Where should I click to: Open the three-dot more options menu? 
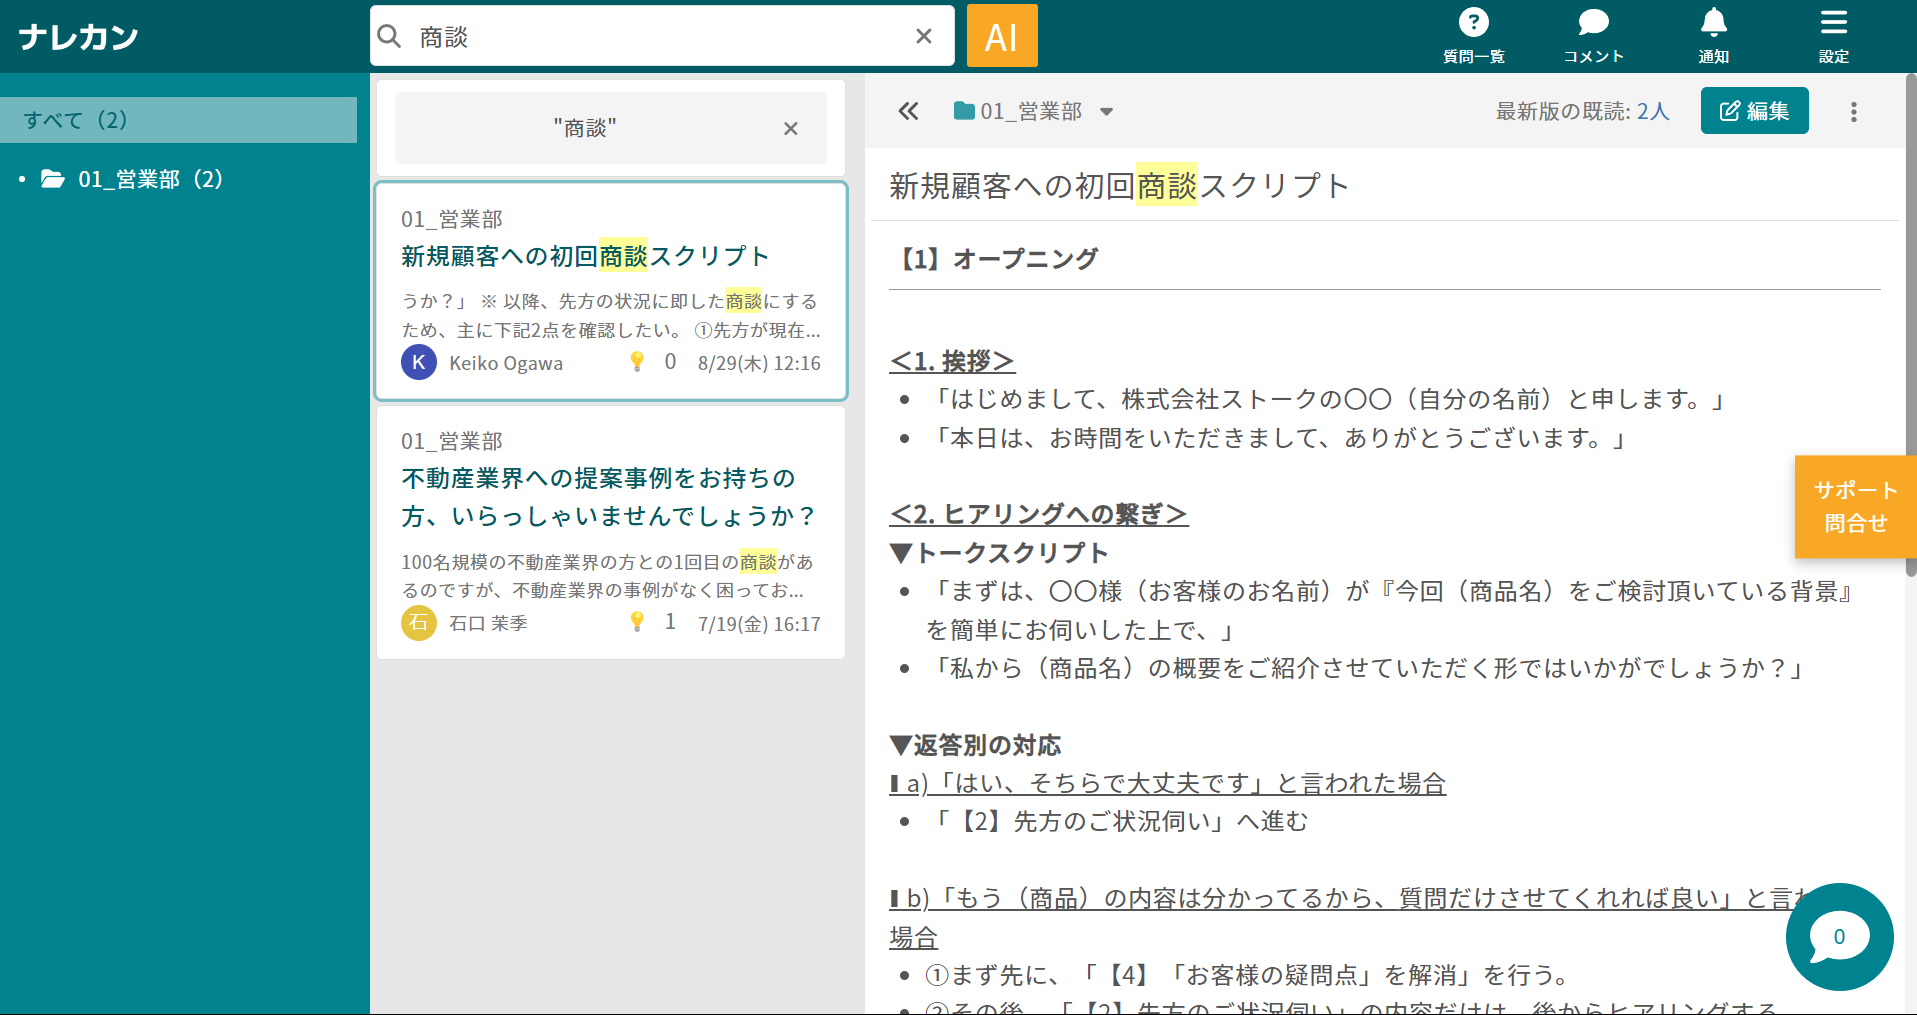[x=1853, y=112]
